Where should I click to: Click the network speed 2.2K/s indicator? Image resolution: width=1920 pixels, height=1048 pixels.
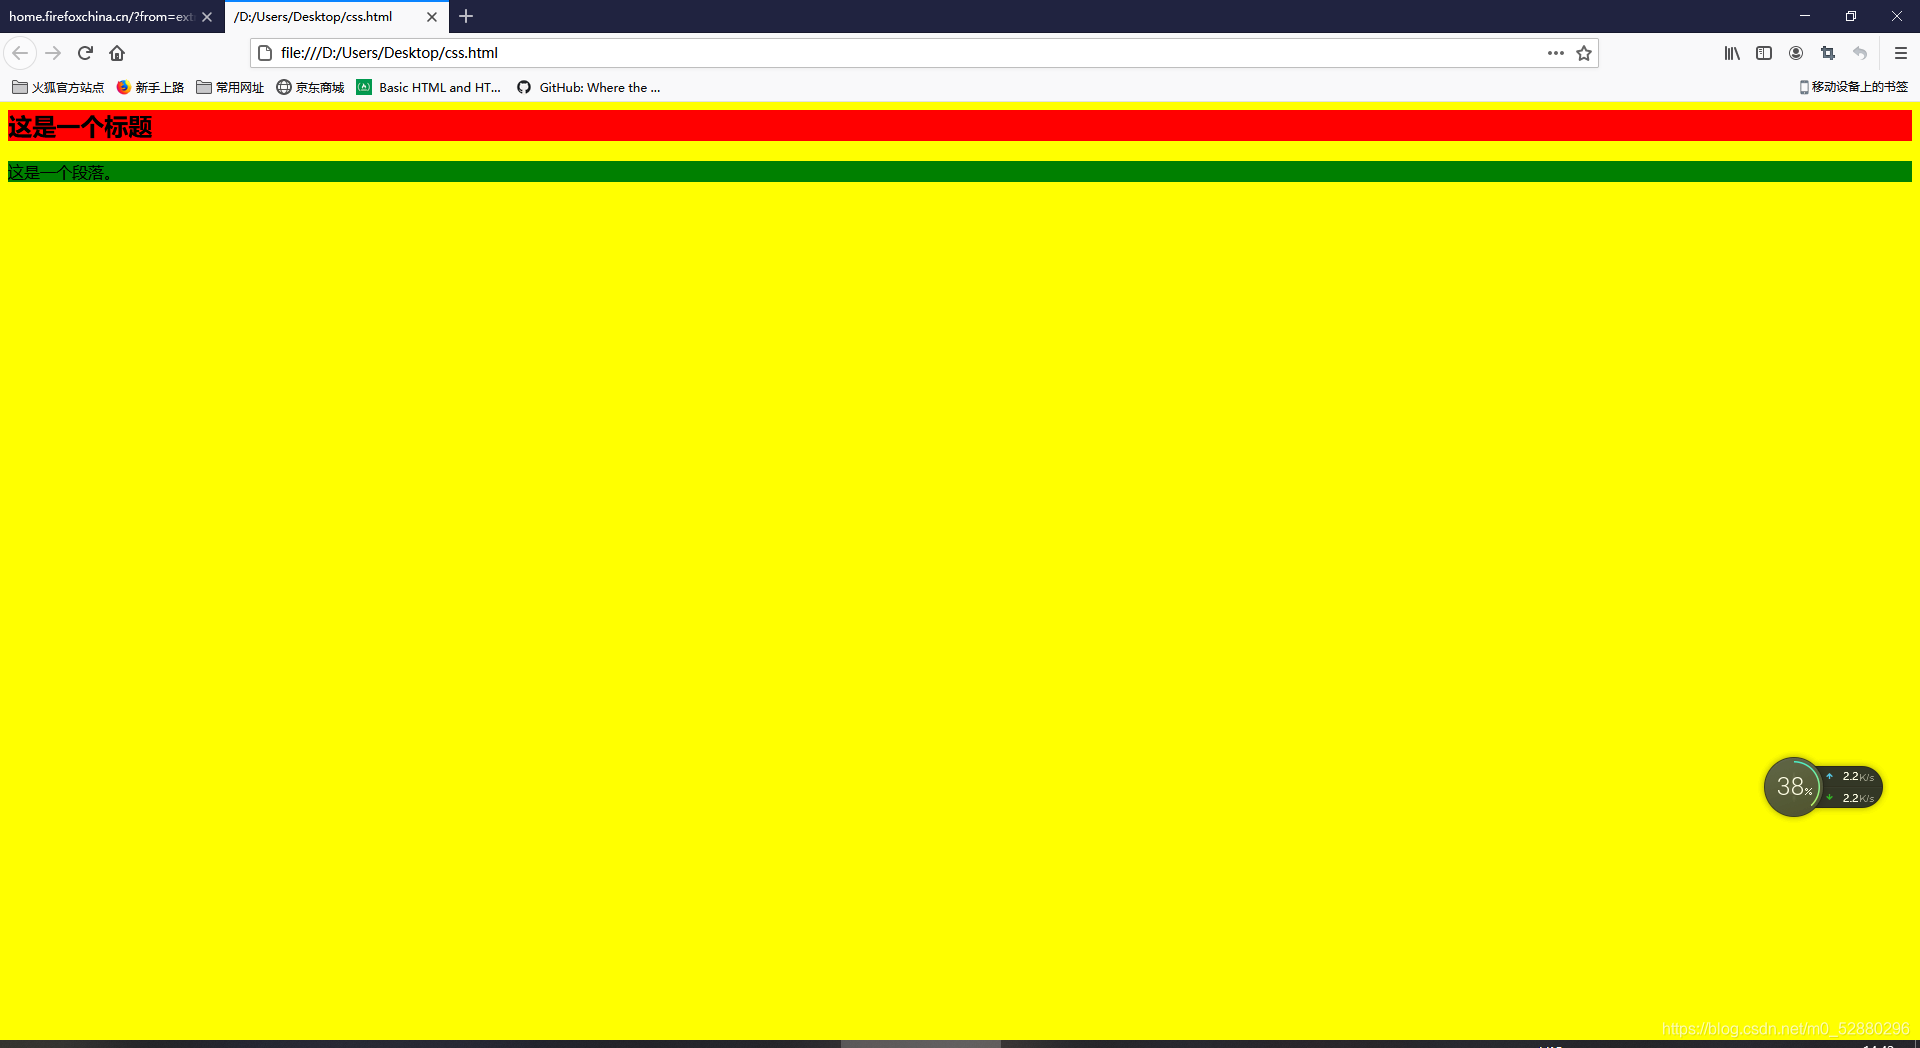(1852, 787)
